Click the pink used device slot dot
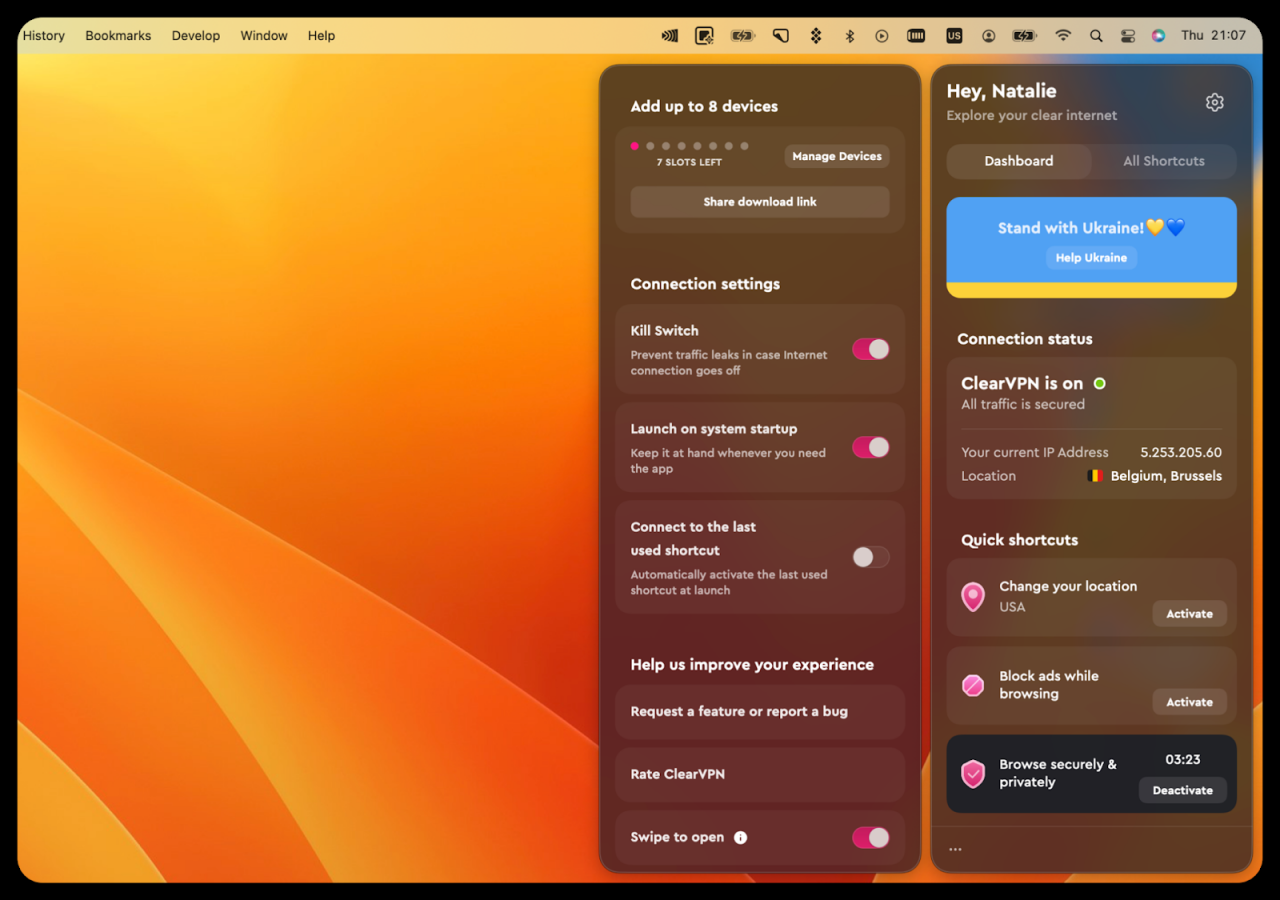1280x900 pixels. 634,146
